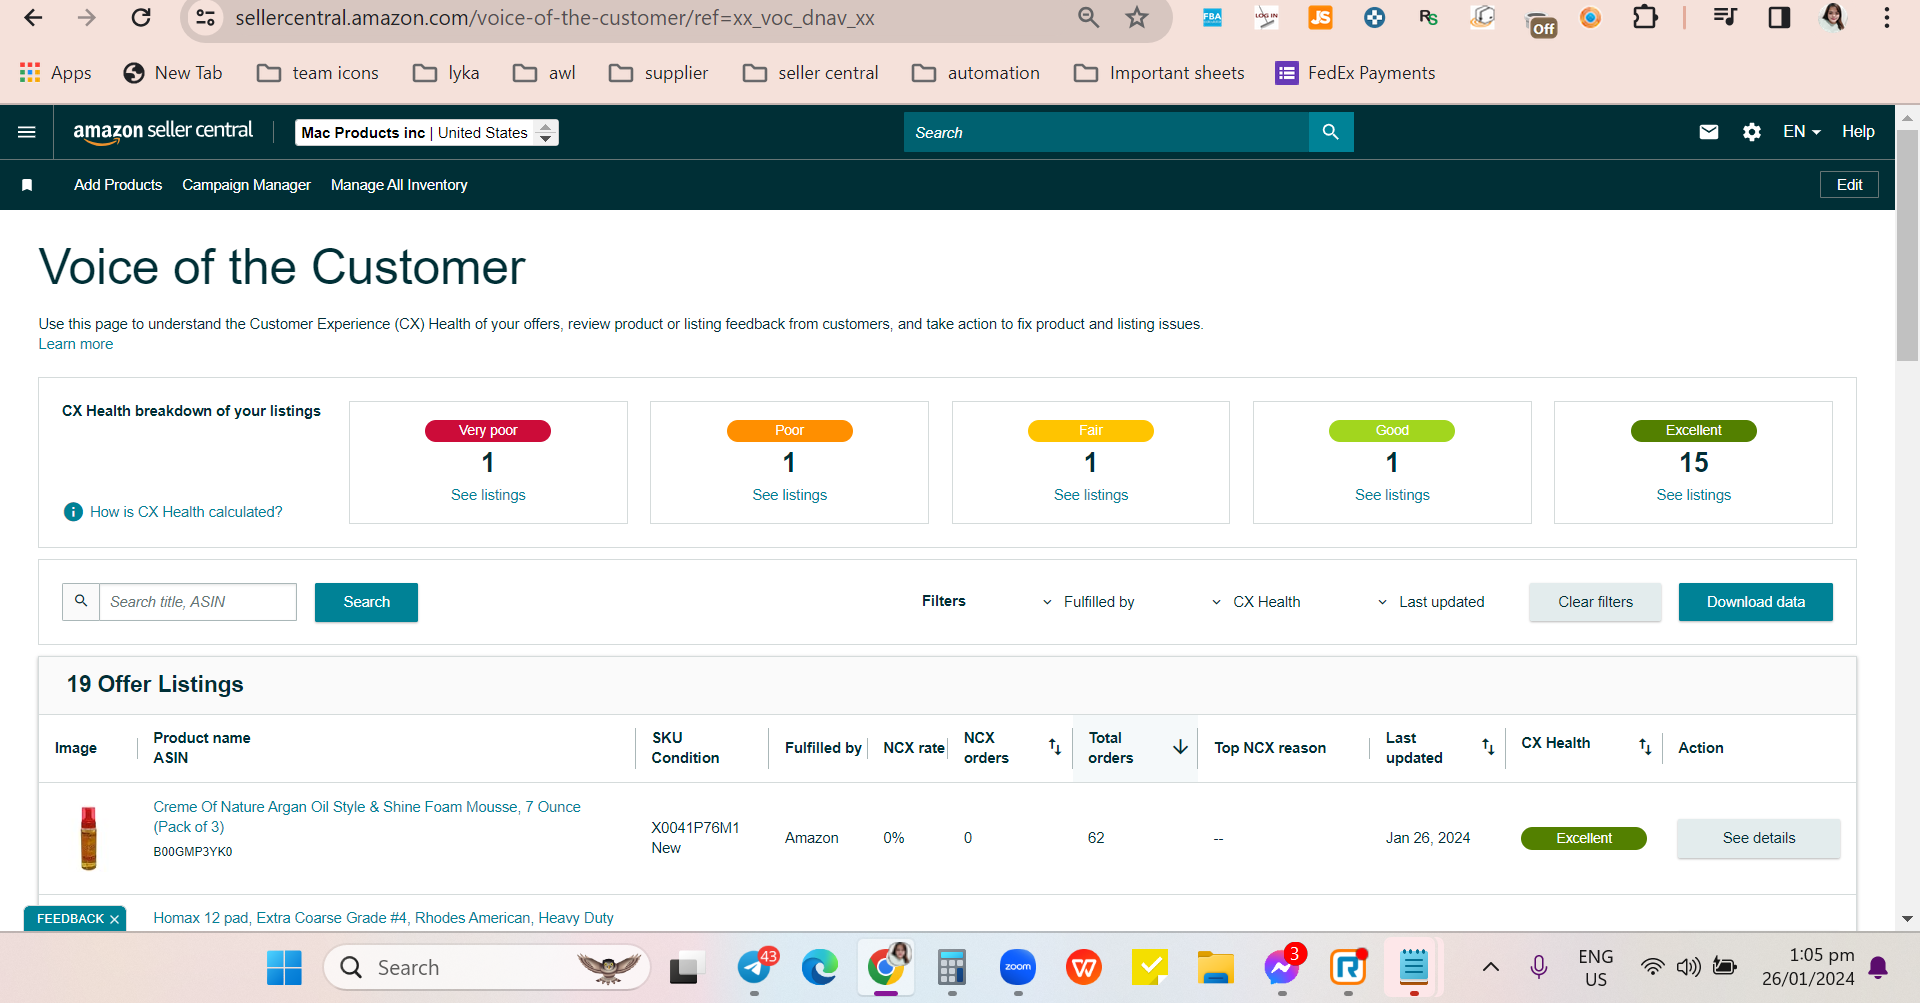The width and height of the screenshot is (1920, 1003).
Task: Open Campaign Manager in the navigation bar
Action: pyautogui.click(x=246, y=185)
